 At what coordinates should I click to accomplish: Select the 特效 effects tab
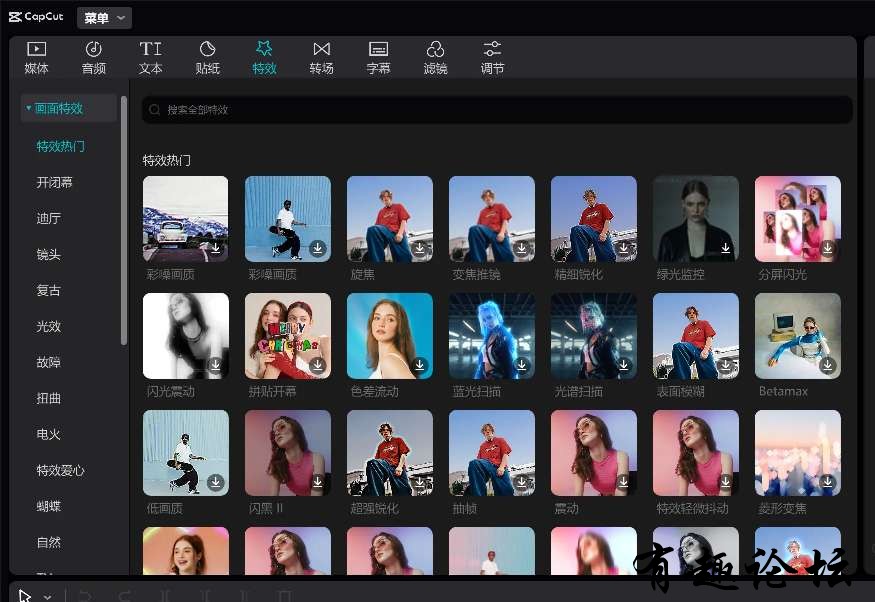(264, 58)
